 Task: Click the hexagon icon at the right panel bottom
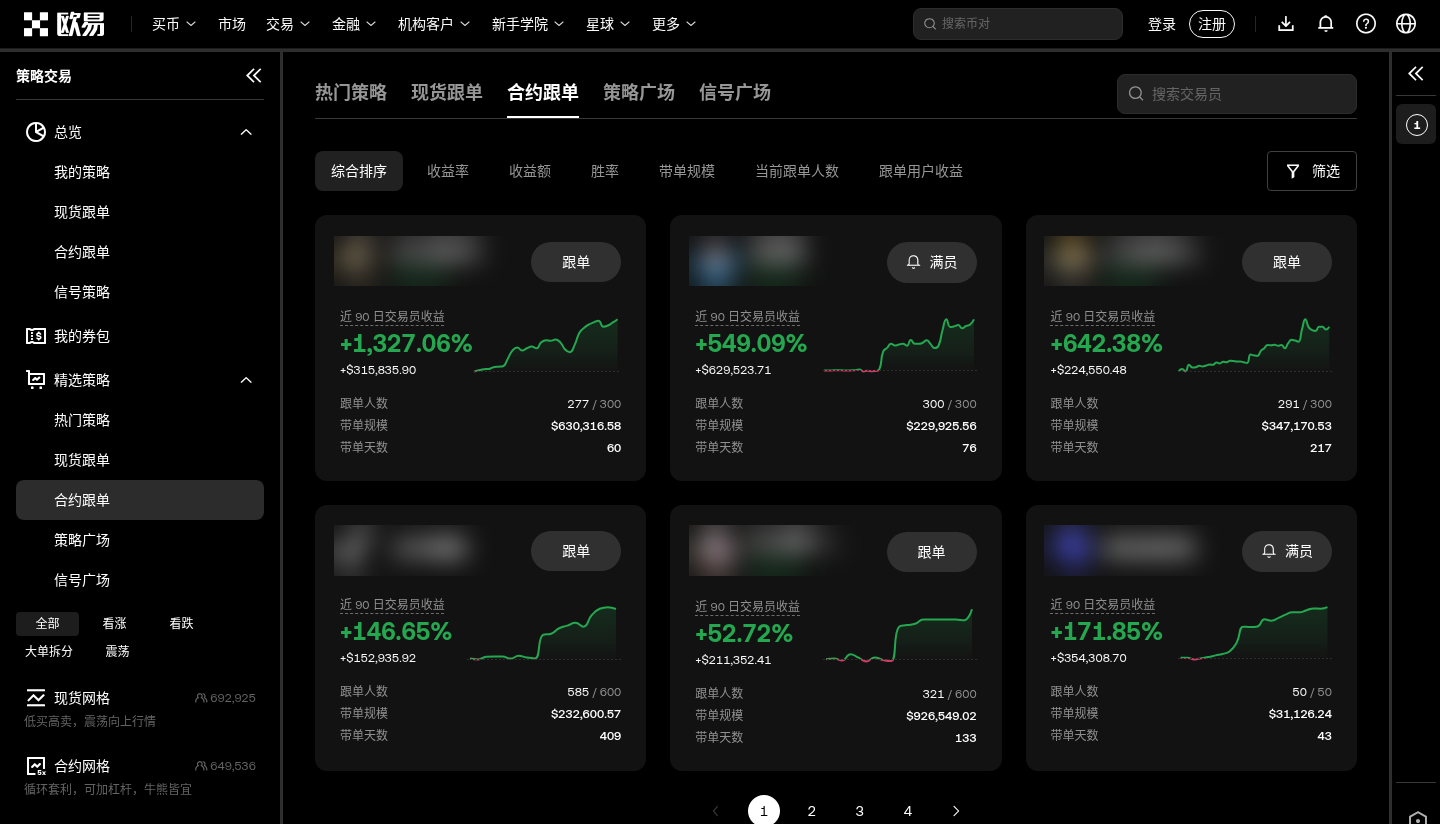tap(1416, 817)
